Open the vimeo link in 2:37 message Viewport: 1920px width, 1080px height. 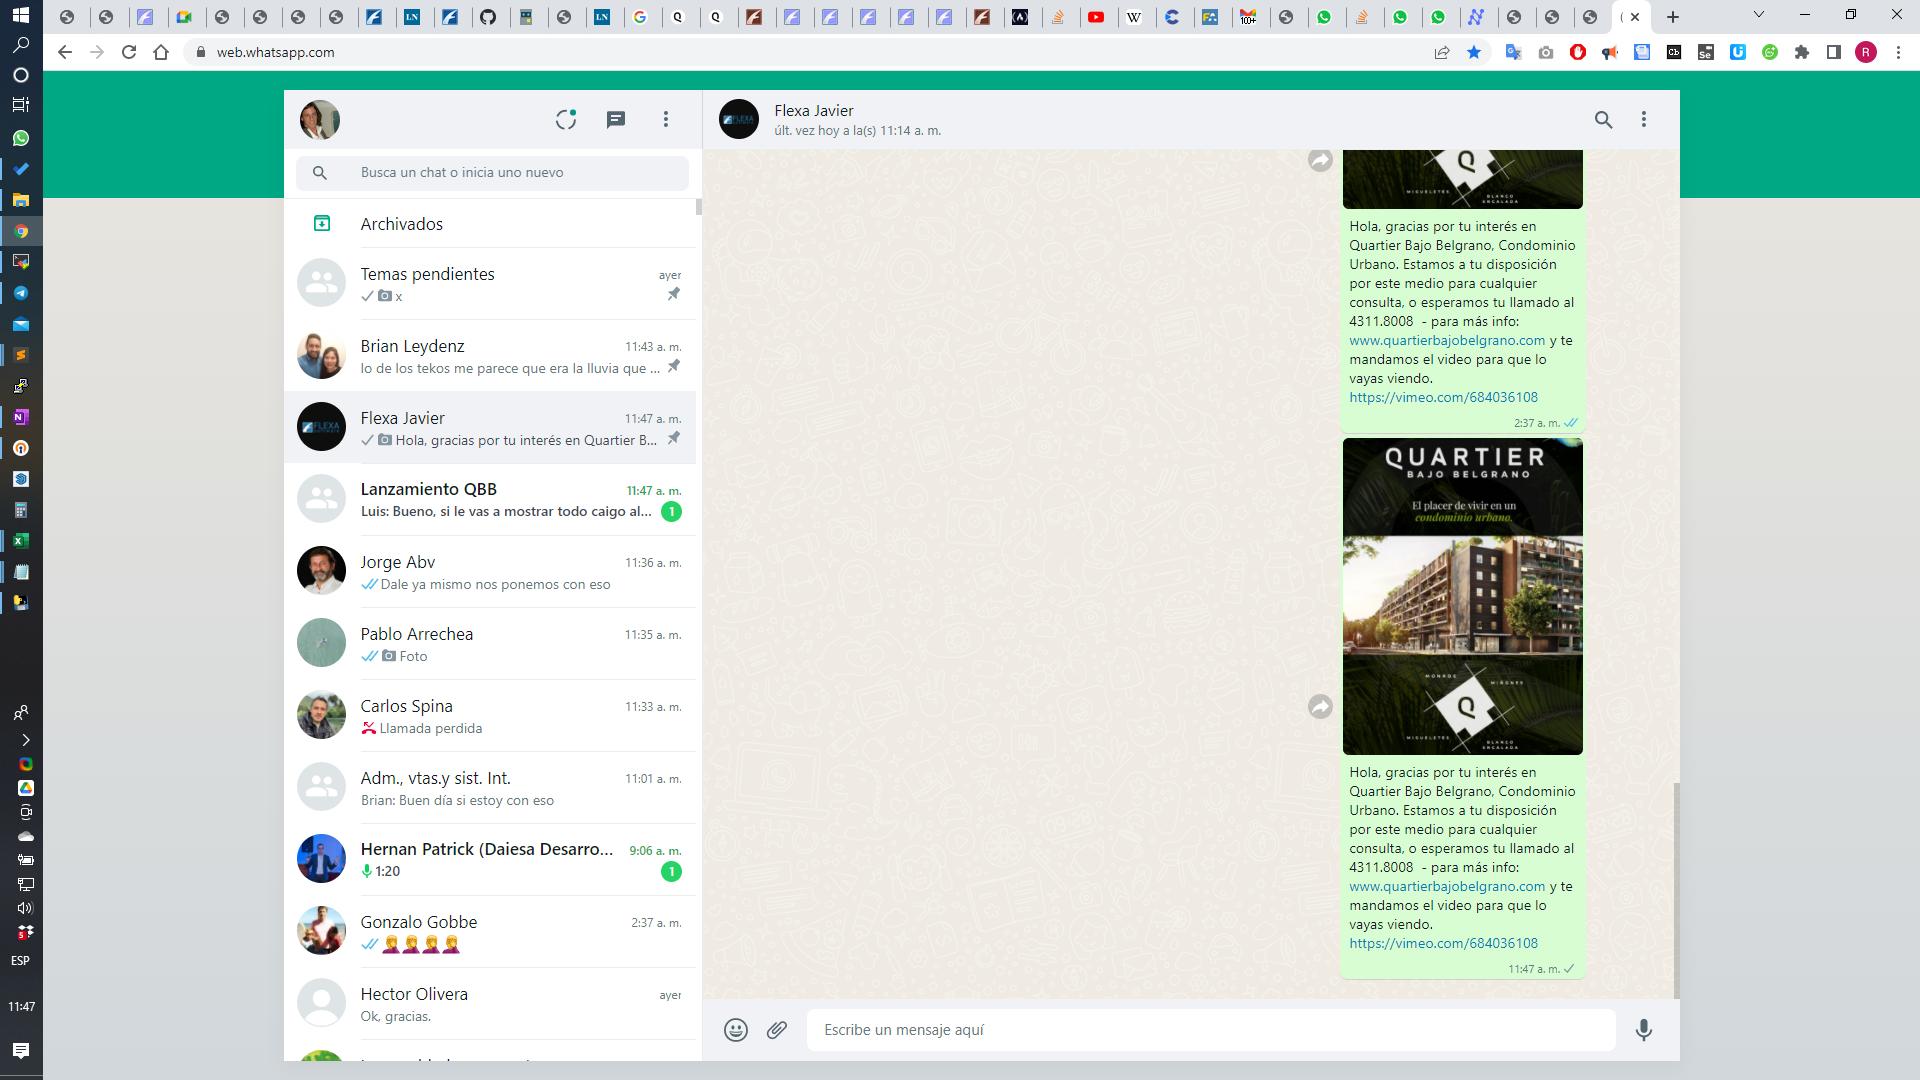[1443, 397]
